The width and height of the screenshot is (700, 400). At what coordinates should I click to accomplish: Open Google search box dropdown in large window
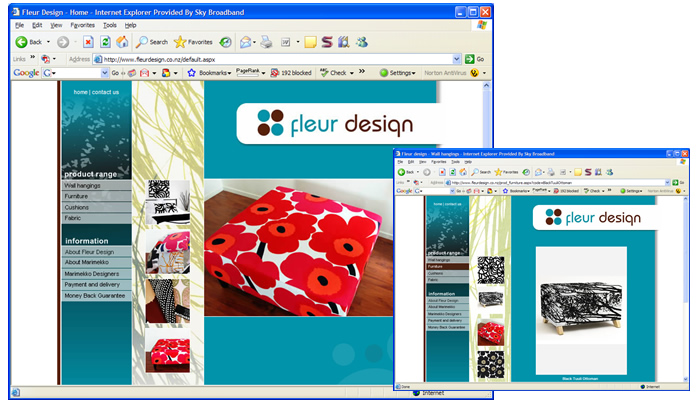(104, 73)
